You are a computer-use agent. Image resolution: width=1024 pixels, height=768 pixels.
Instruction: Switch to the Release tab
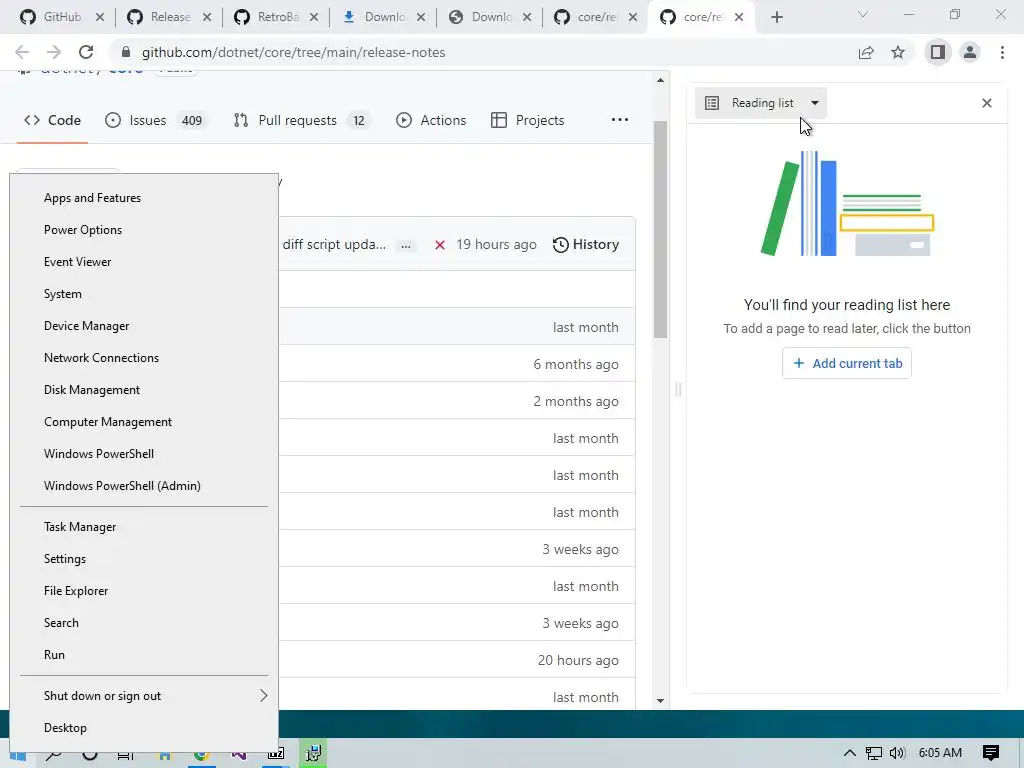159,17
